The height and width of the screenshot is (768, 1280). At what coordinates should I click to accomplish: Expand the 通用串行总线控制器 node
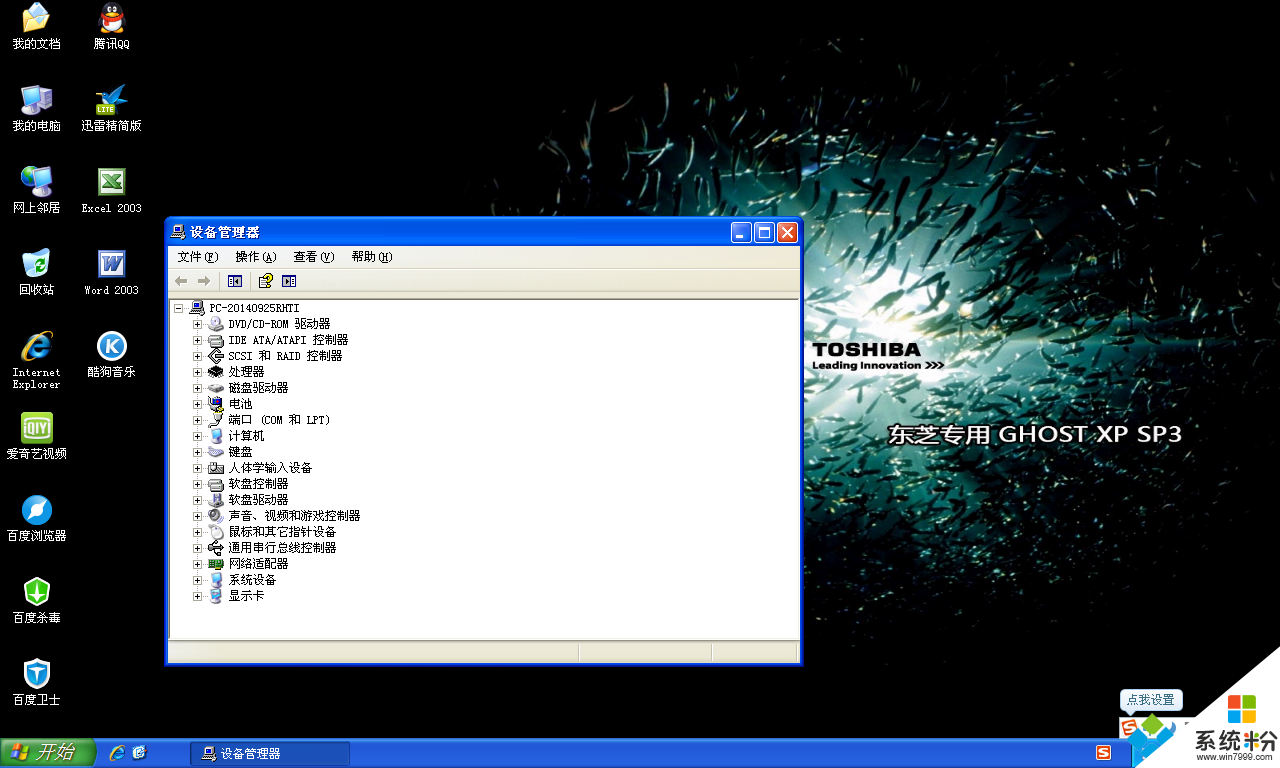point(198,548)
